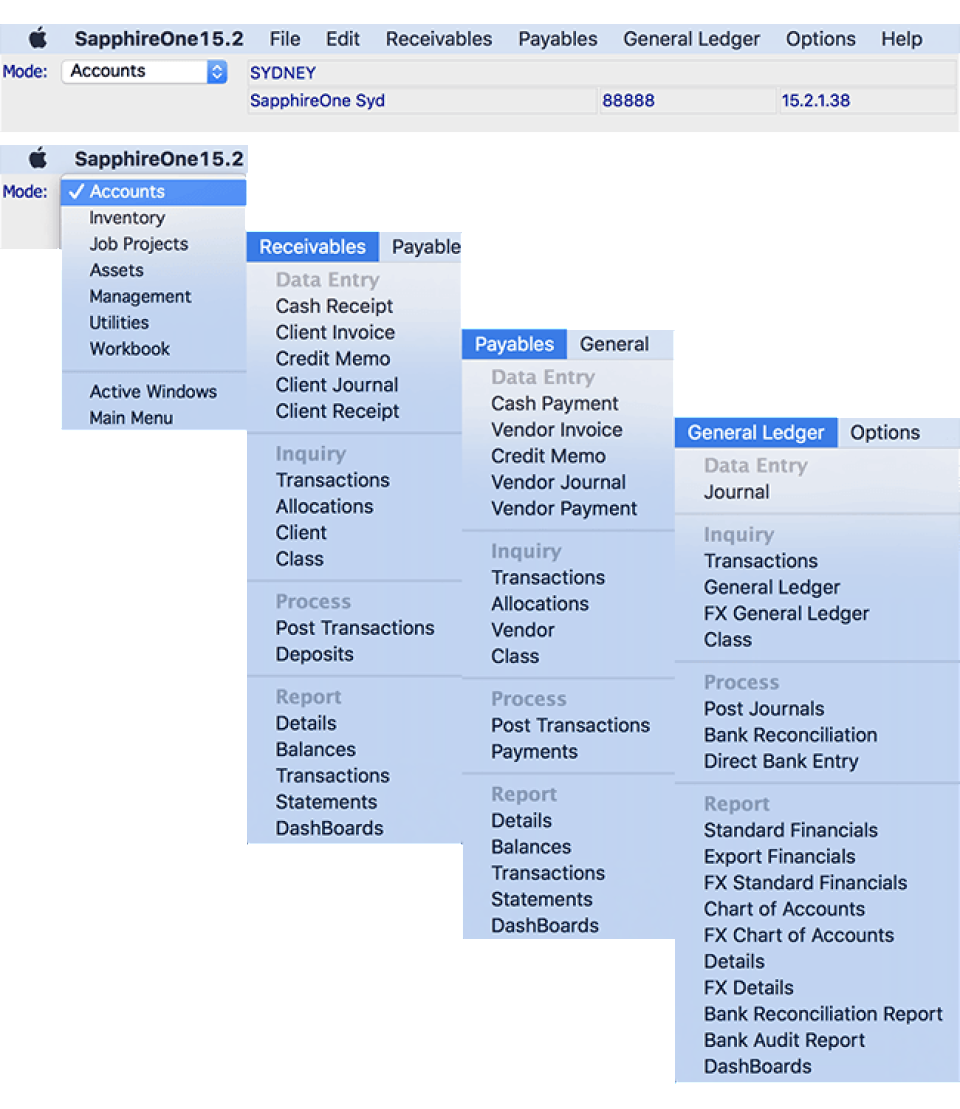Click the 15.2.1.38 version field

(x=867, y=100)
